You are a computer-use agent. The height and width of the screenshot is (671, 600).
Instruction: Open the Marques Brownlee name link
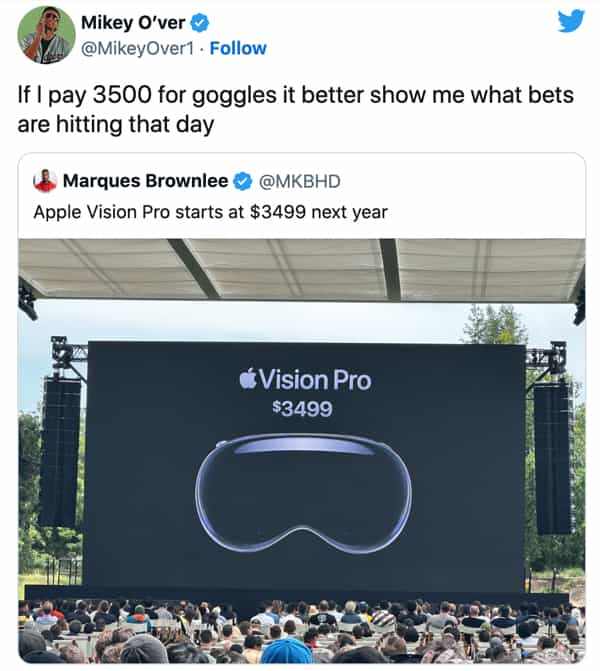pos(146,181)
